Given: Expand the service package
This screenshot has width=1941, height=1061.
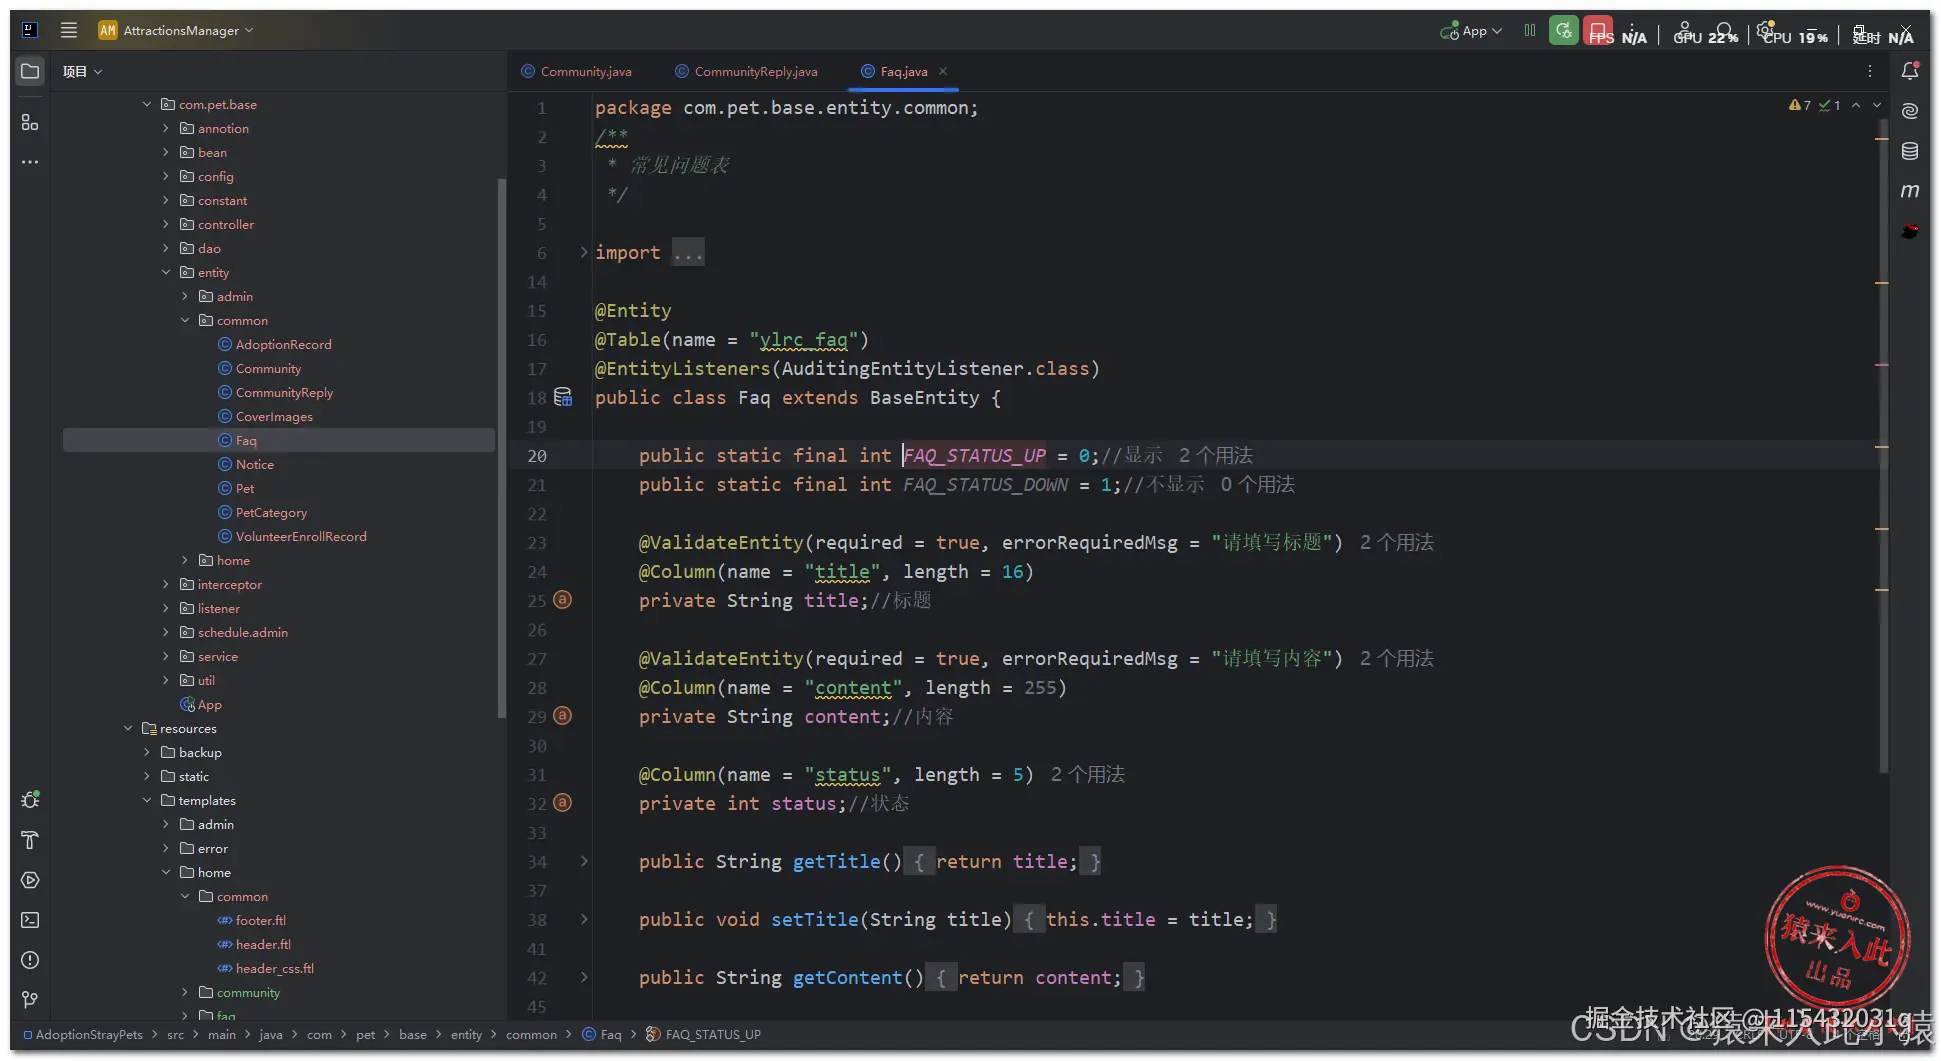Looking at the screenshot, I should coord(166,656).
